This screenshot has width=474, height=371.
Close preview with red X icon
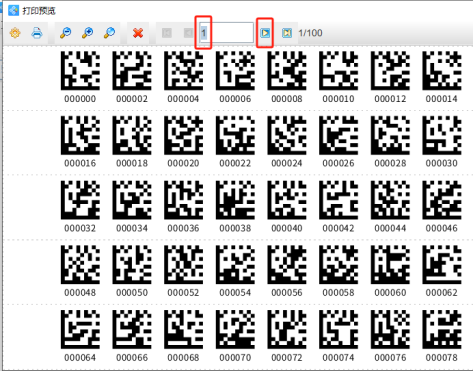tap(138, 33)
